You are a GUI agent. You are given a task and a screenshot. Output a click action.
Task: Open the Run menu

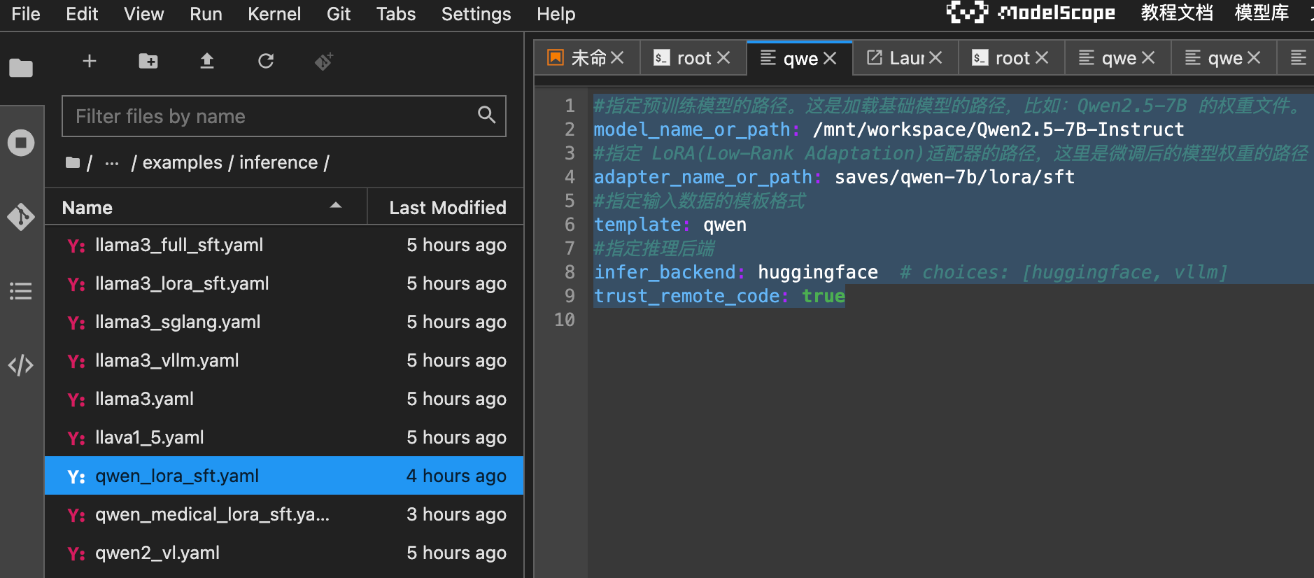(x=205, y=14)
